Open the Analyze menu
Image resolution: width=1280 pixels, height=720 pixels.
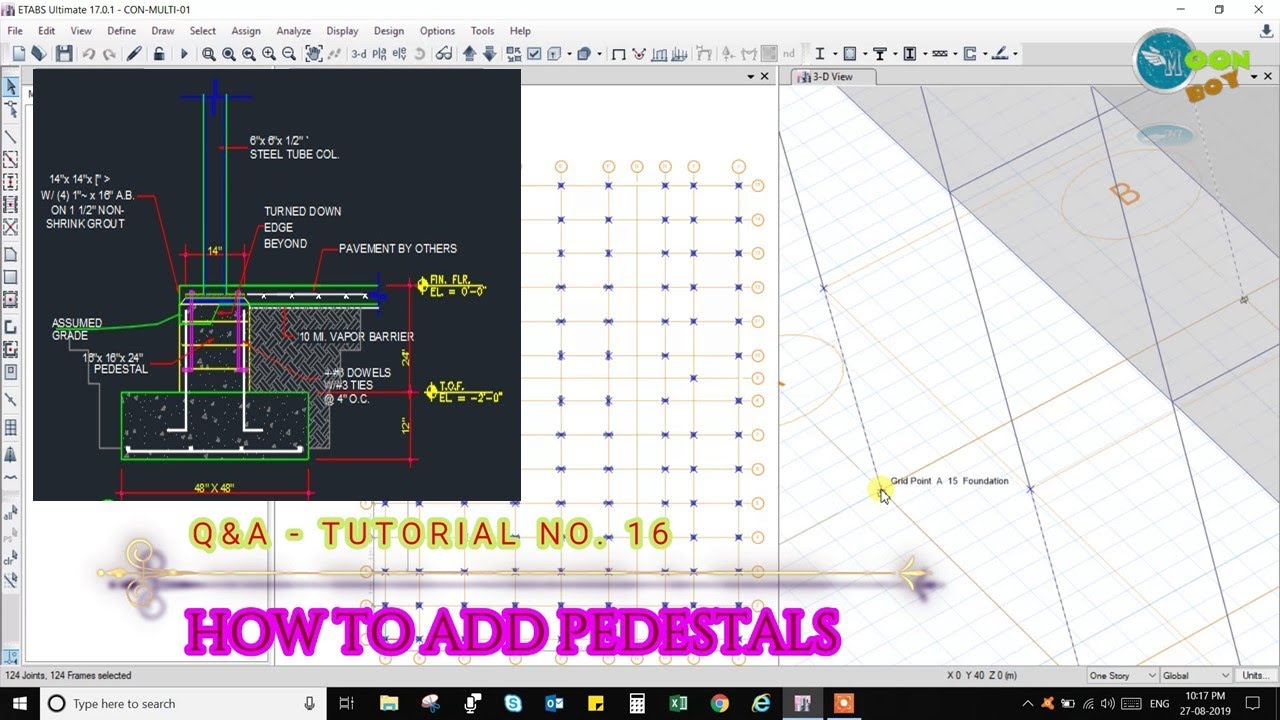point(293,31)
